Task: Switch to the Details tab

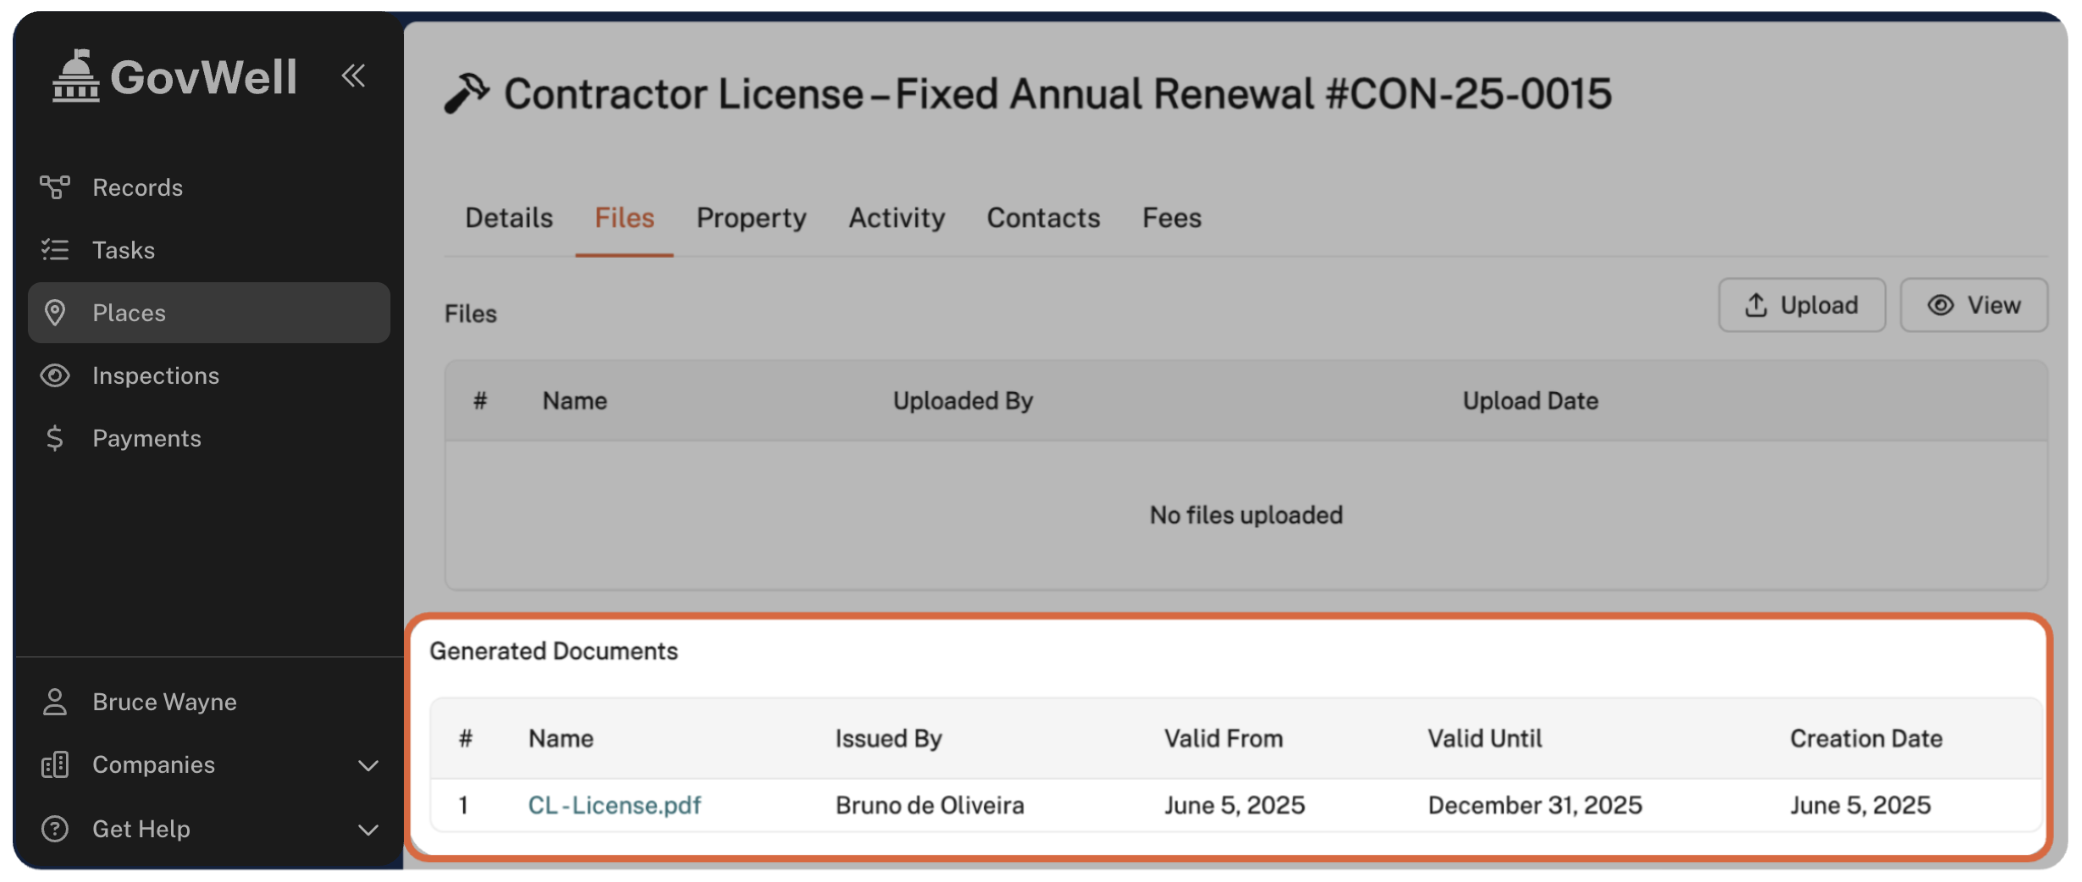Action: point(508,218)
